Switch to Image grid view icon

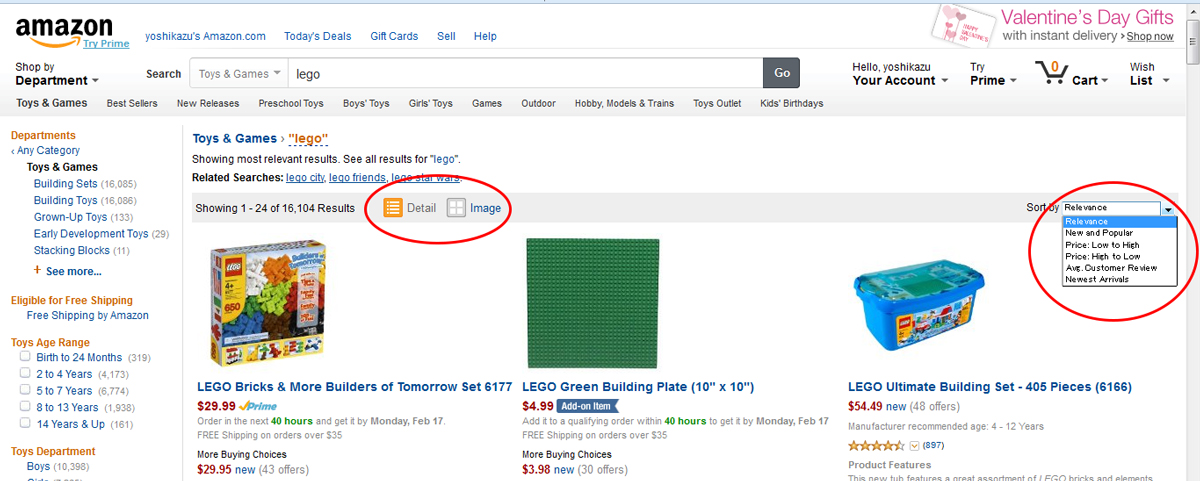tap(456, 208)
